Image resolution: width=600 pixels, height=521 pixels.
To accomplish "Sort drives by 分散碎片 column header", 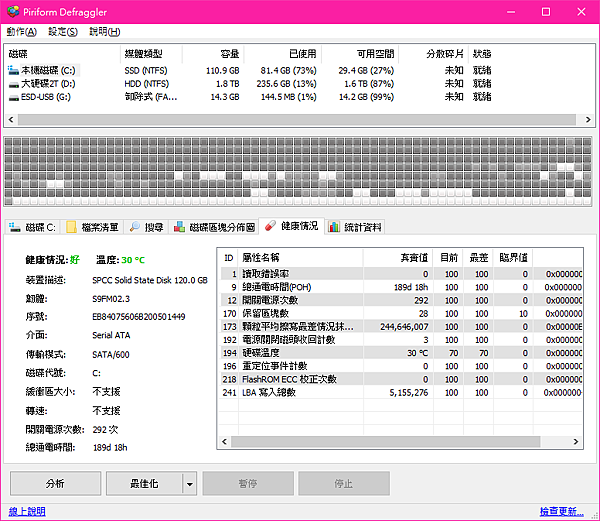I will (434, 54).
